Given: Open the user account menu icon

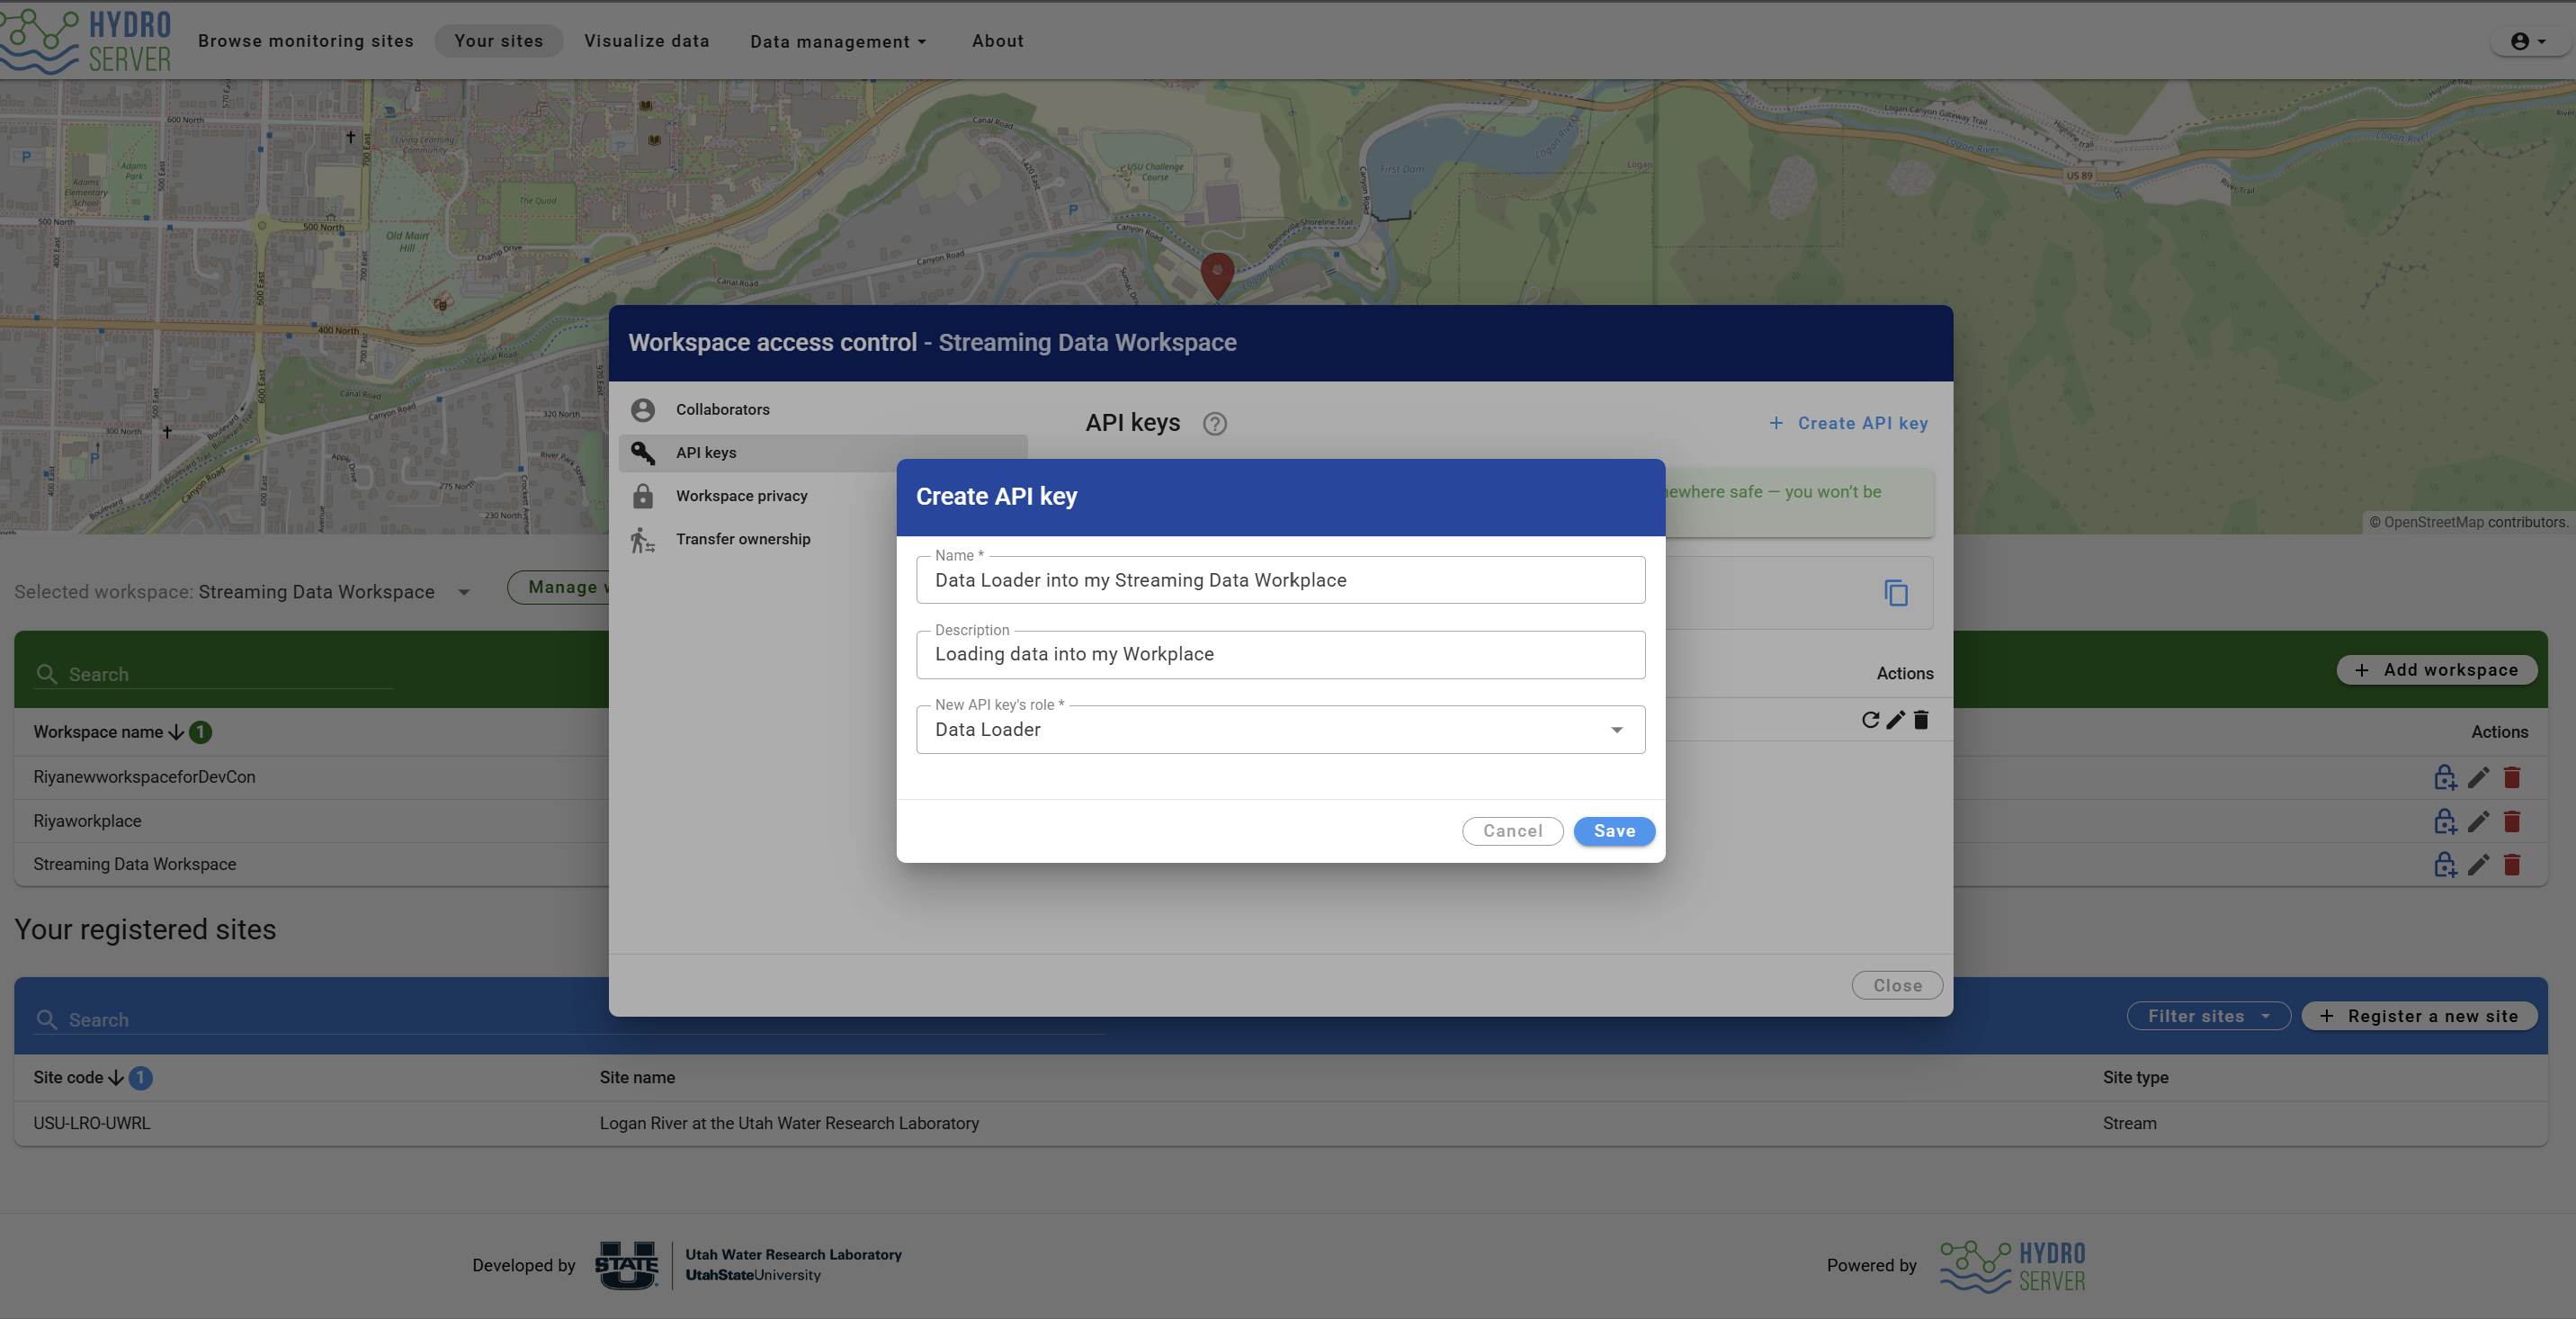Looking at the screenshot, I should (2528, 41).
